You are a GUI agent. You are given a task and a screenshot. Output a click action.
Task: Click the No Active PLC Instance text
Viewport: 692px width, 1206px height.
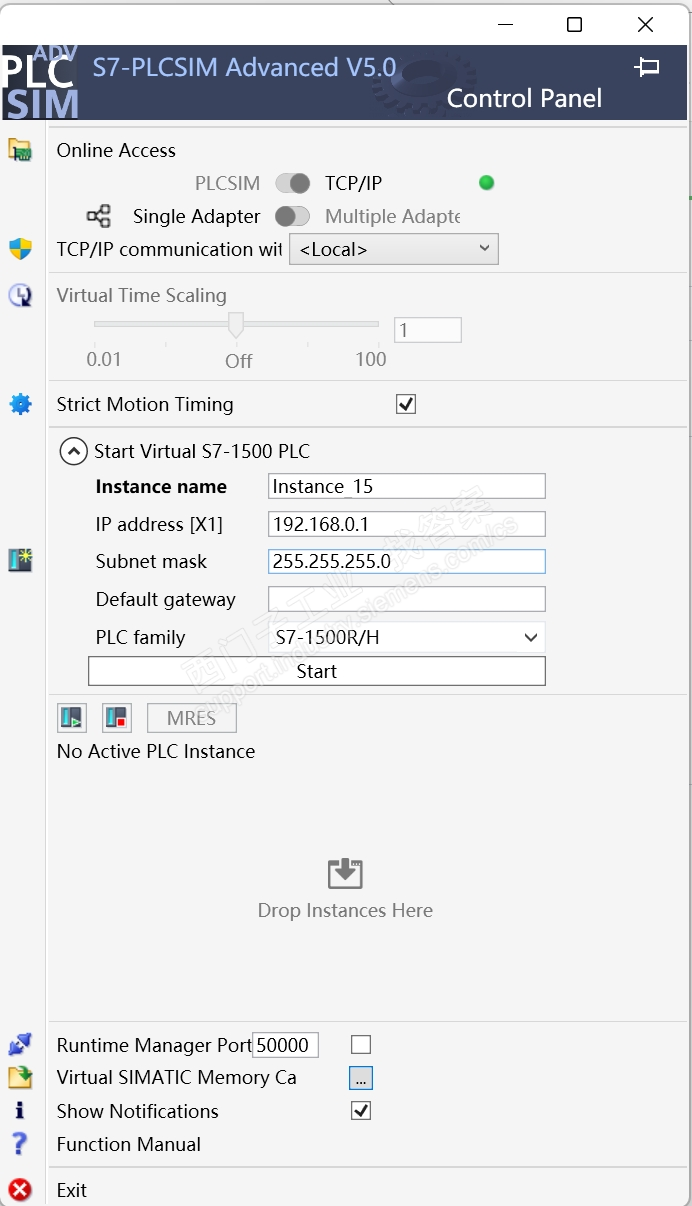click(x=156, y=751)
